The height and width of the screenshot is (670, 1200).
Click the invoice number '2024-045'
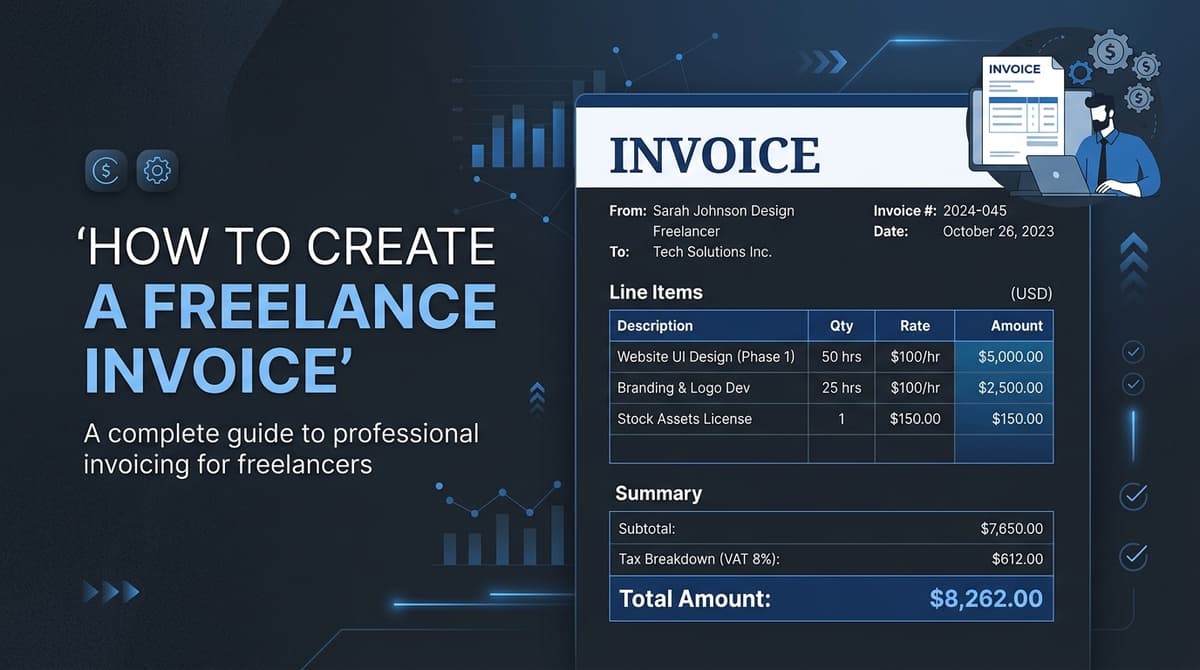[x=975, y=211]
